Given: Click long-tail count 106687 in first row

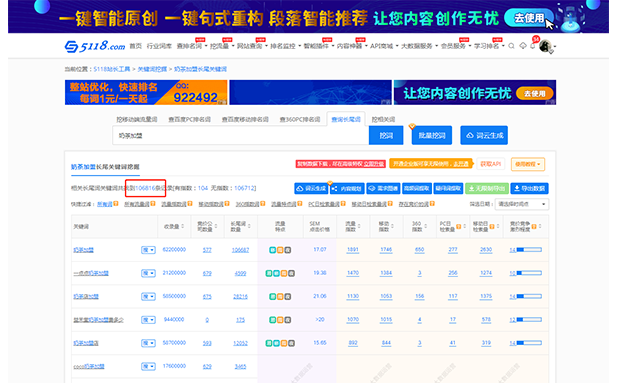Looking at the screenshot, I should click(x=240, y=250).
